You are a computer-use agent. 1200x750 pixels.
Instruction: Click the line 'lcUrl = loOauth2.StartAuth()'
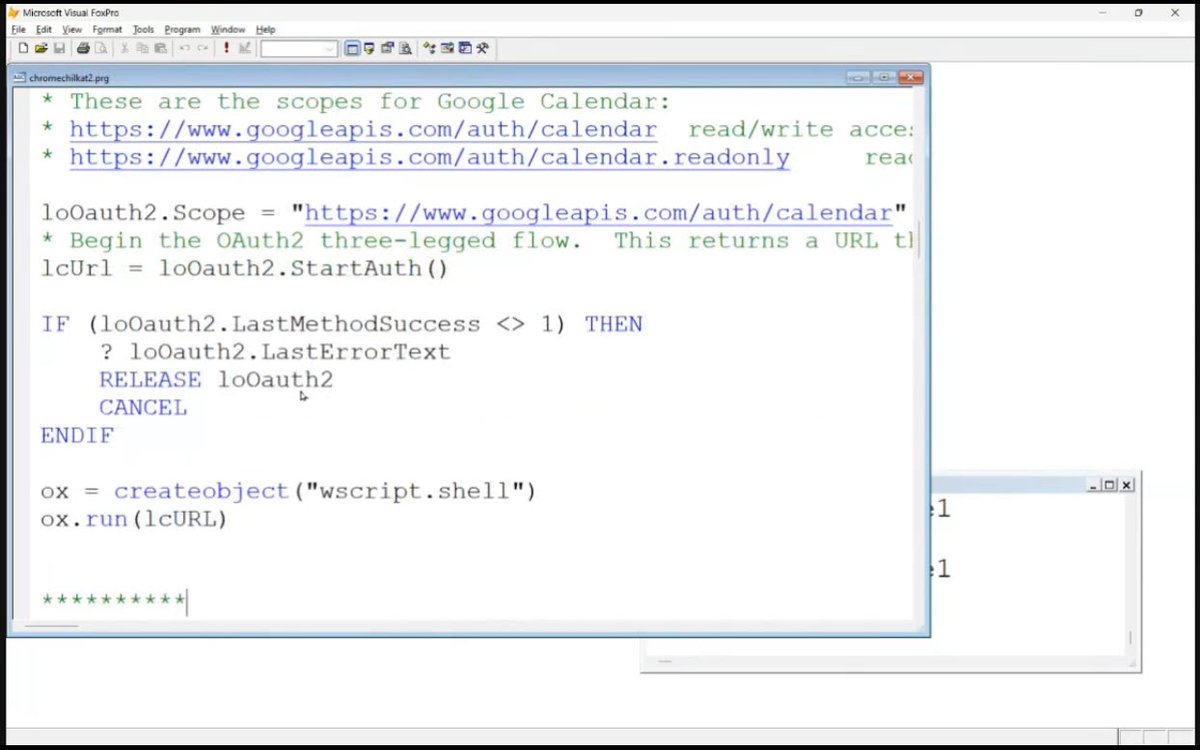[x=245, y=269]
